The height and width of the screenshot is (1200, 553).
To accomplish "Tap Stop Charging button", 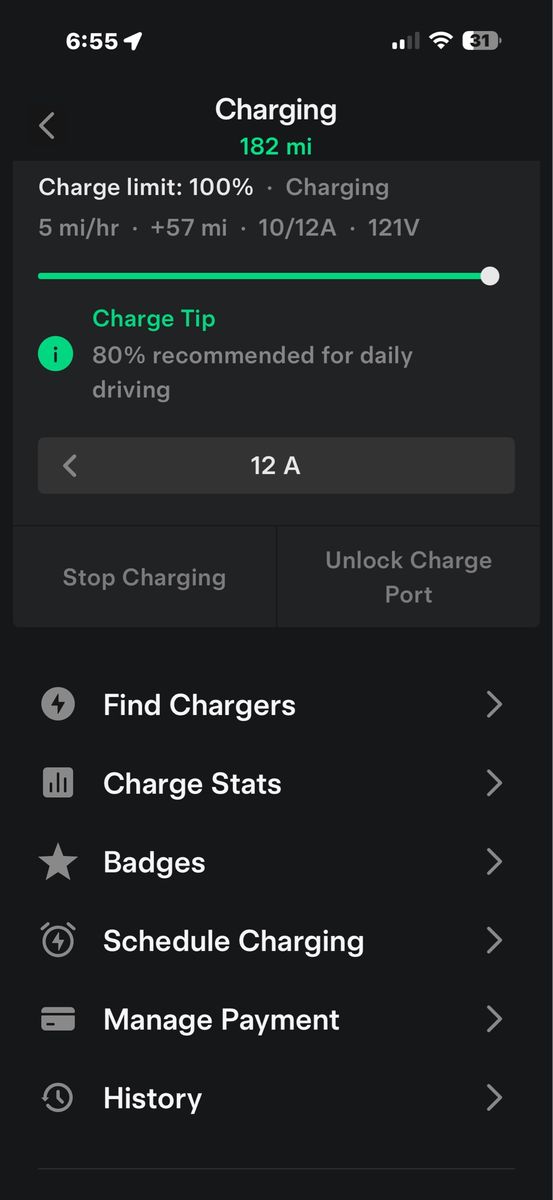I will (144, 577).
